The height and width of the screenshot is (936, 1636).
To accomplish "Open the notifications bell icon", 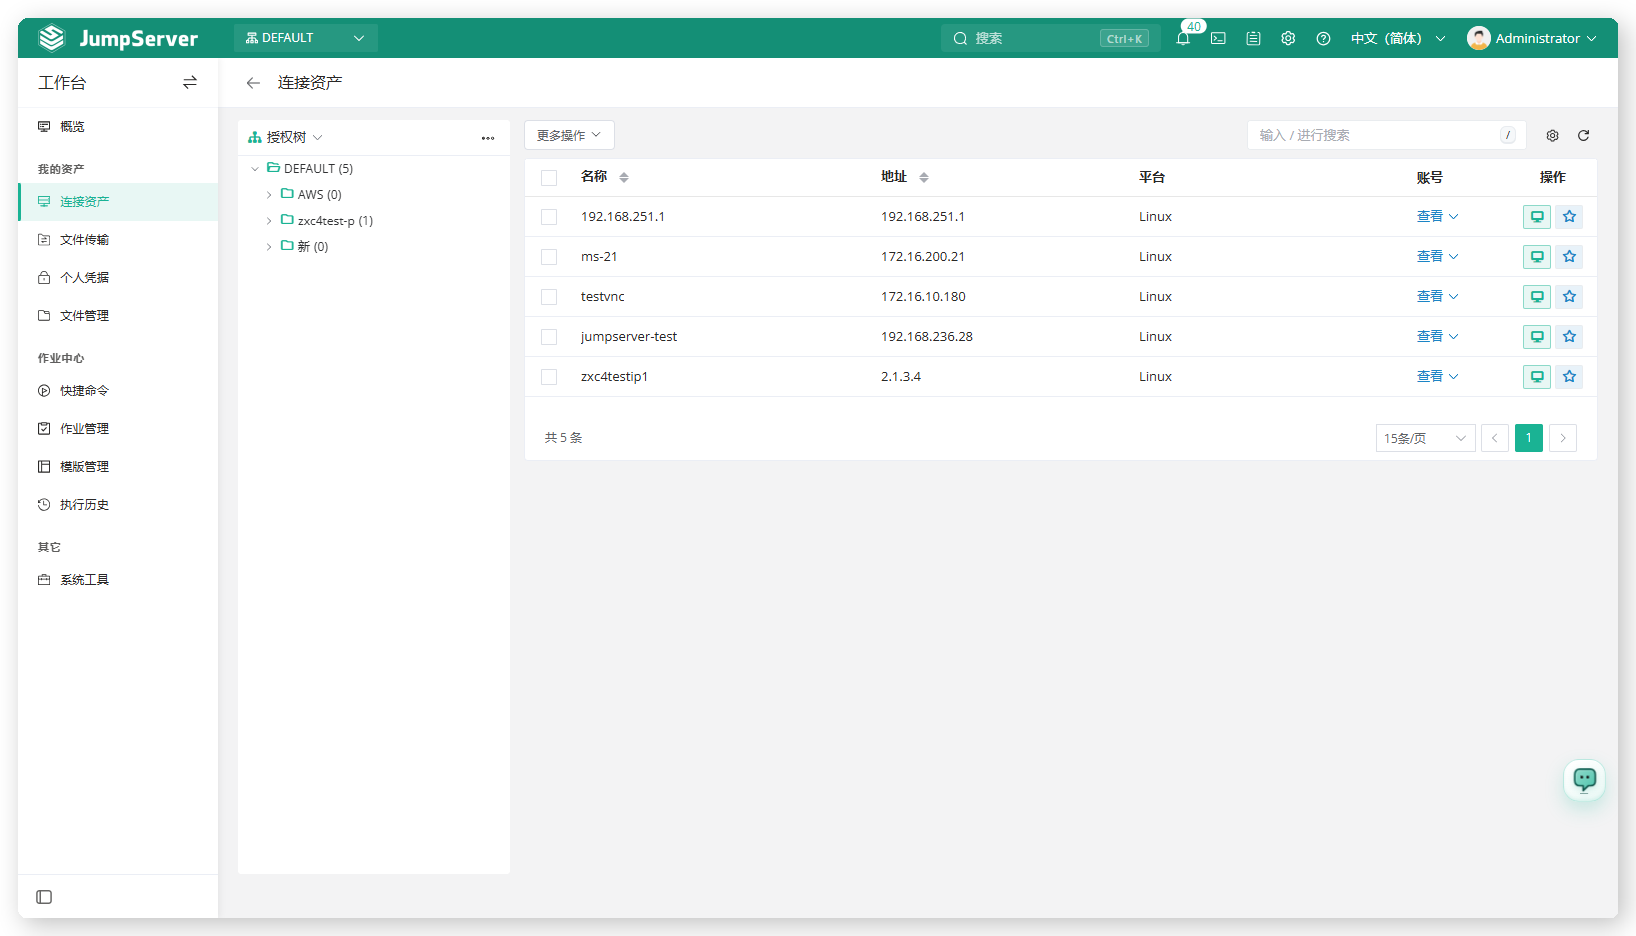I will tap(1183, 38).
